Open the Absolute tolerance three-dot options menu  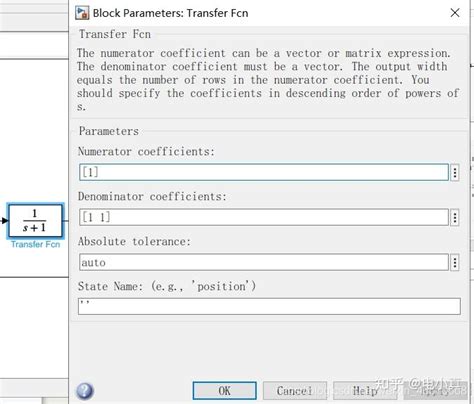pos(455,263)
